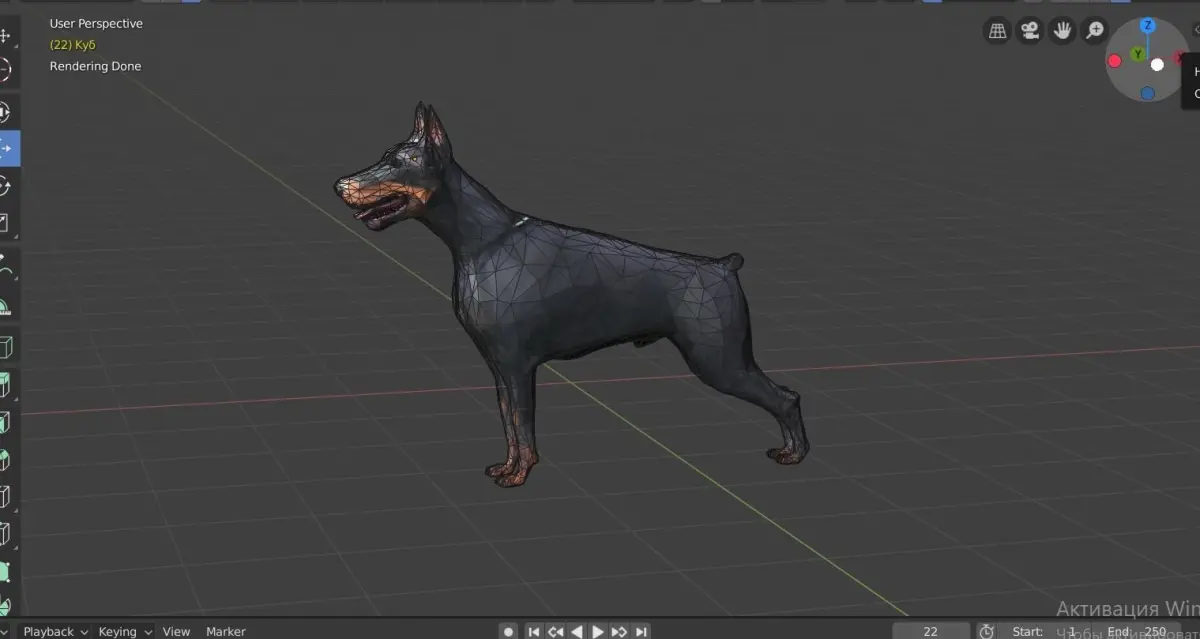Click the magnifier zoom view icon

tap(1095, 31)
